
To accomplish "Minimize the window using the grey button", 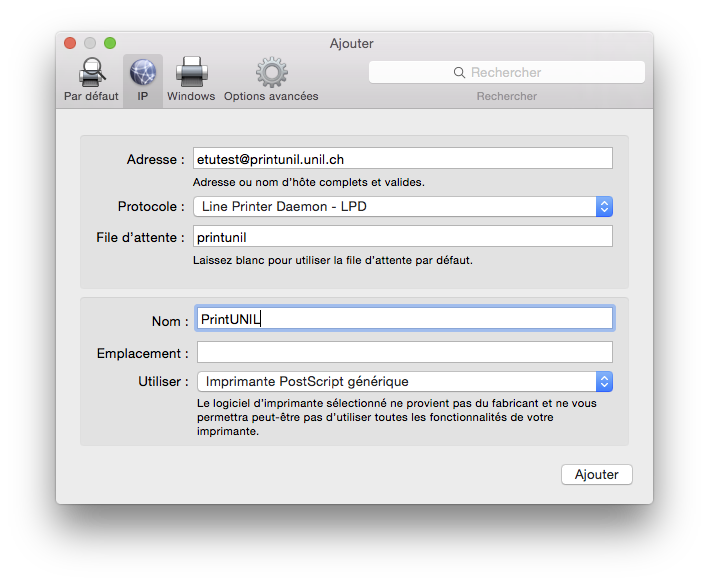I will tap(90, 43).
